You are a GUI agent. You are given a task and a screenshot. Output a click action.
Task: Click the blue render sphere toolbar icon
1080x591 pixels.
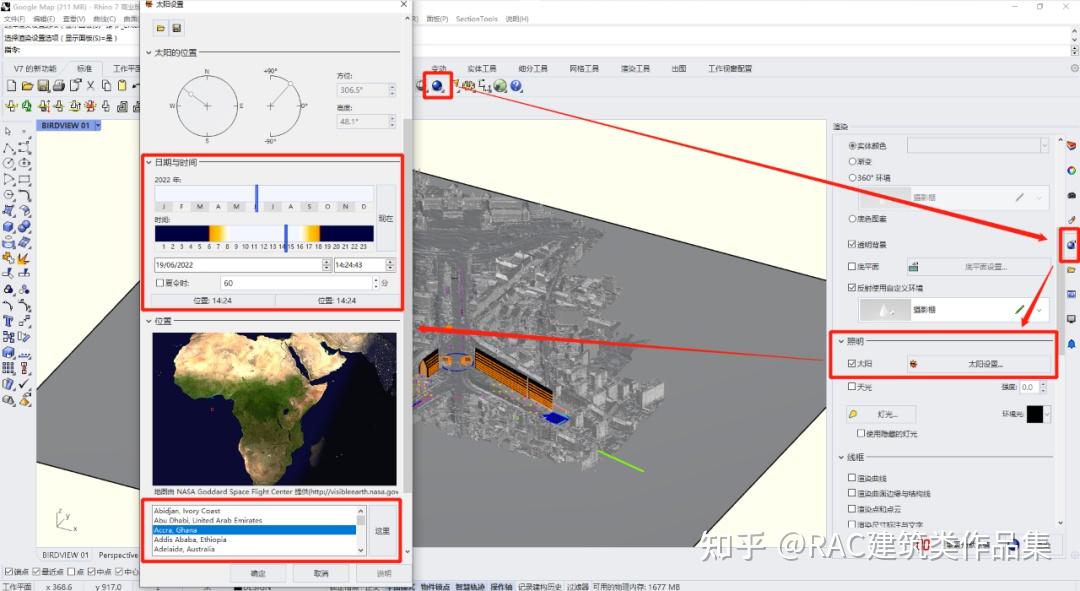click(437, 85)
